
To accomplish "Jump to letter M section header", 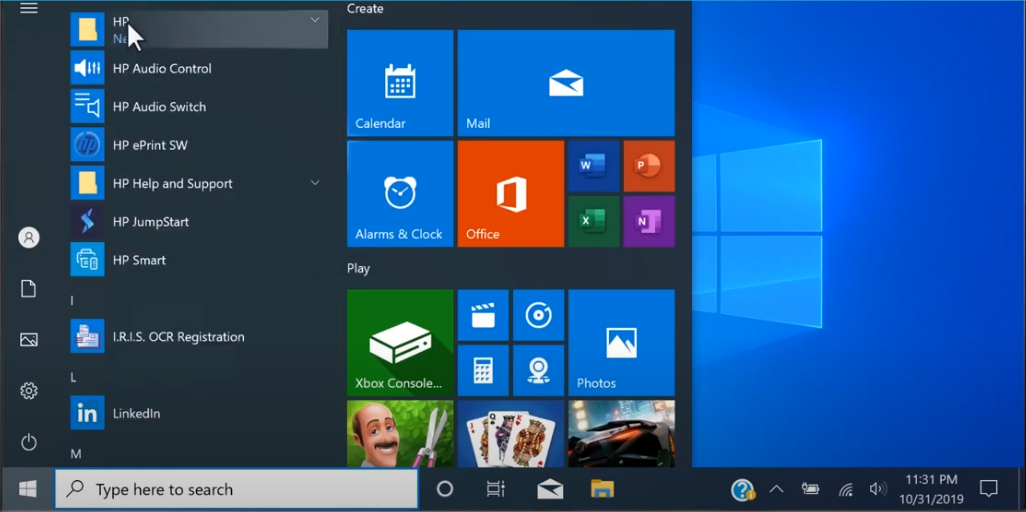I will pos(75,453).
